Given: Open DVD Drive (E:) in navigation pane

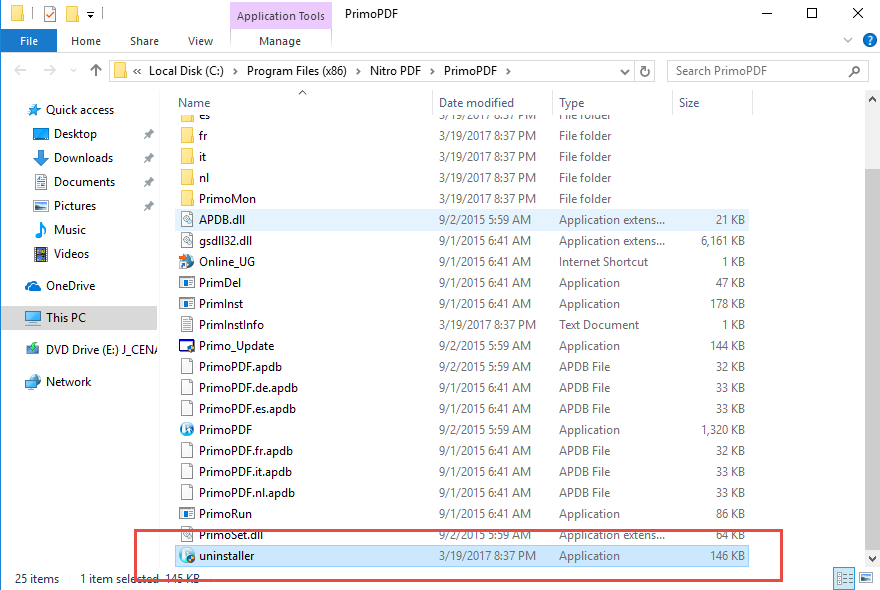Looking at the screenshot, I should coord(101,350).
